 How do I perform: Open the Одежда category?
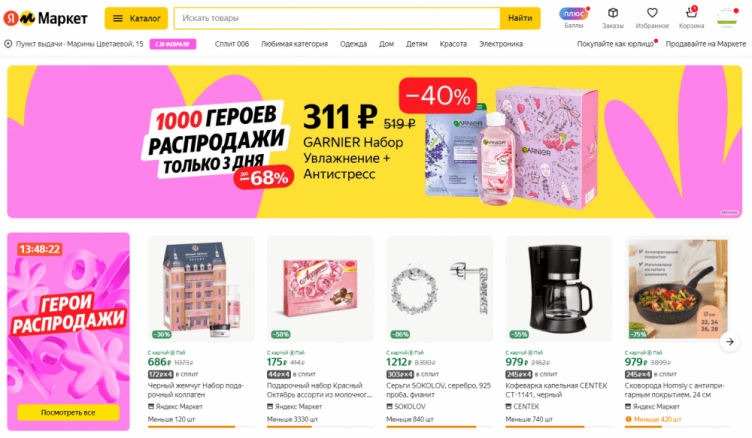tap(353, 44)
